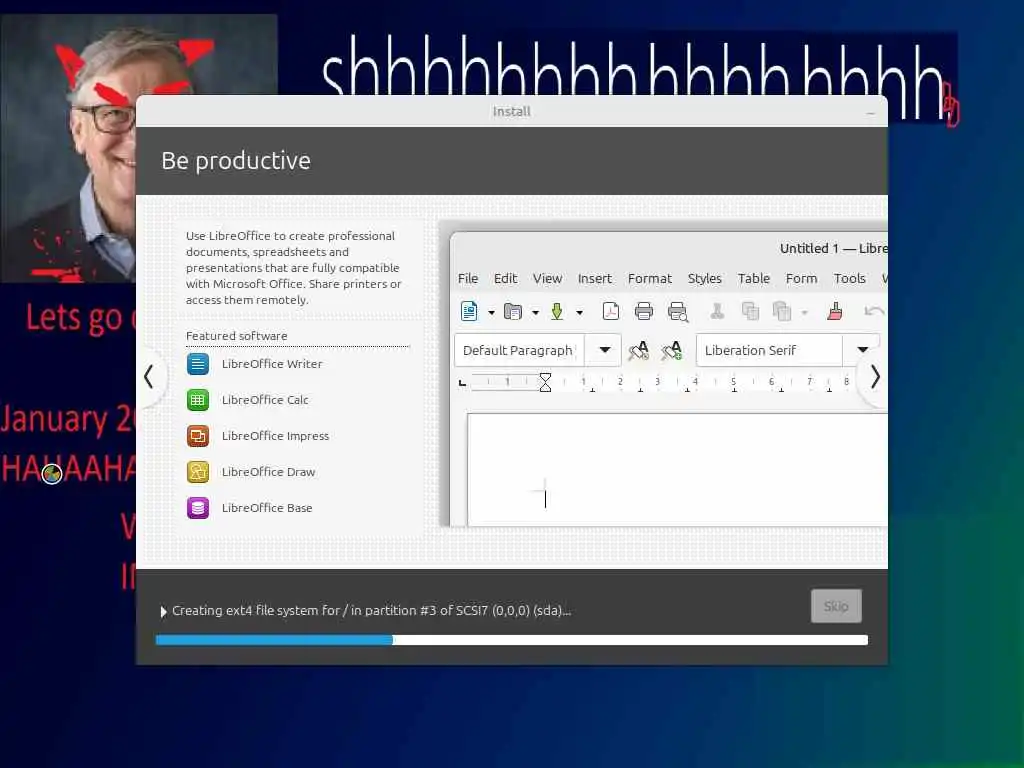Open the File menu

pos(468,279)
